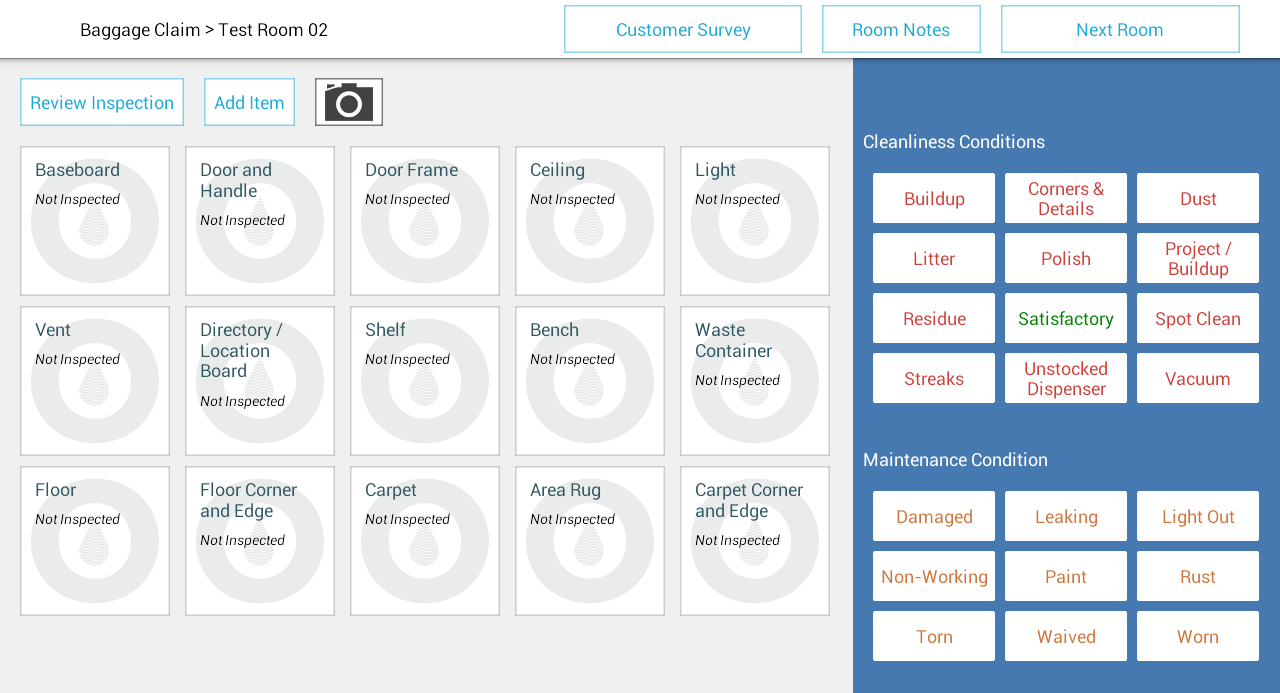Screen dimensions: 1280x693
Task: Choose the Waste Container item tile
Action: pos(755,381)
